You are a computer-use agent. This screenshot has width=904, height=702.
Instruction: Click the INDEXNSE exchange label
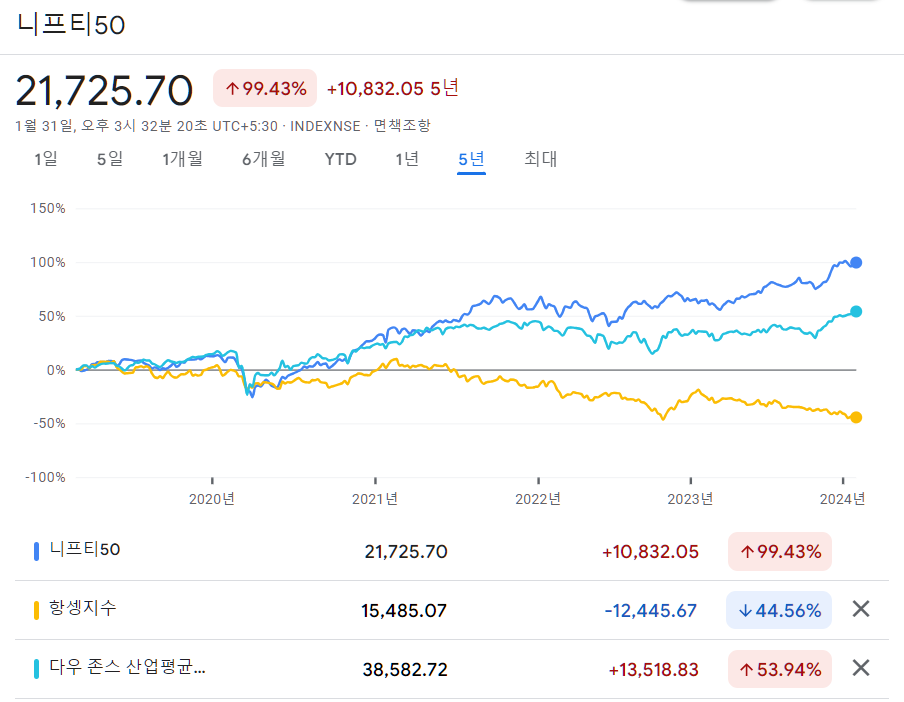click(325, 126)
